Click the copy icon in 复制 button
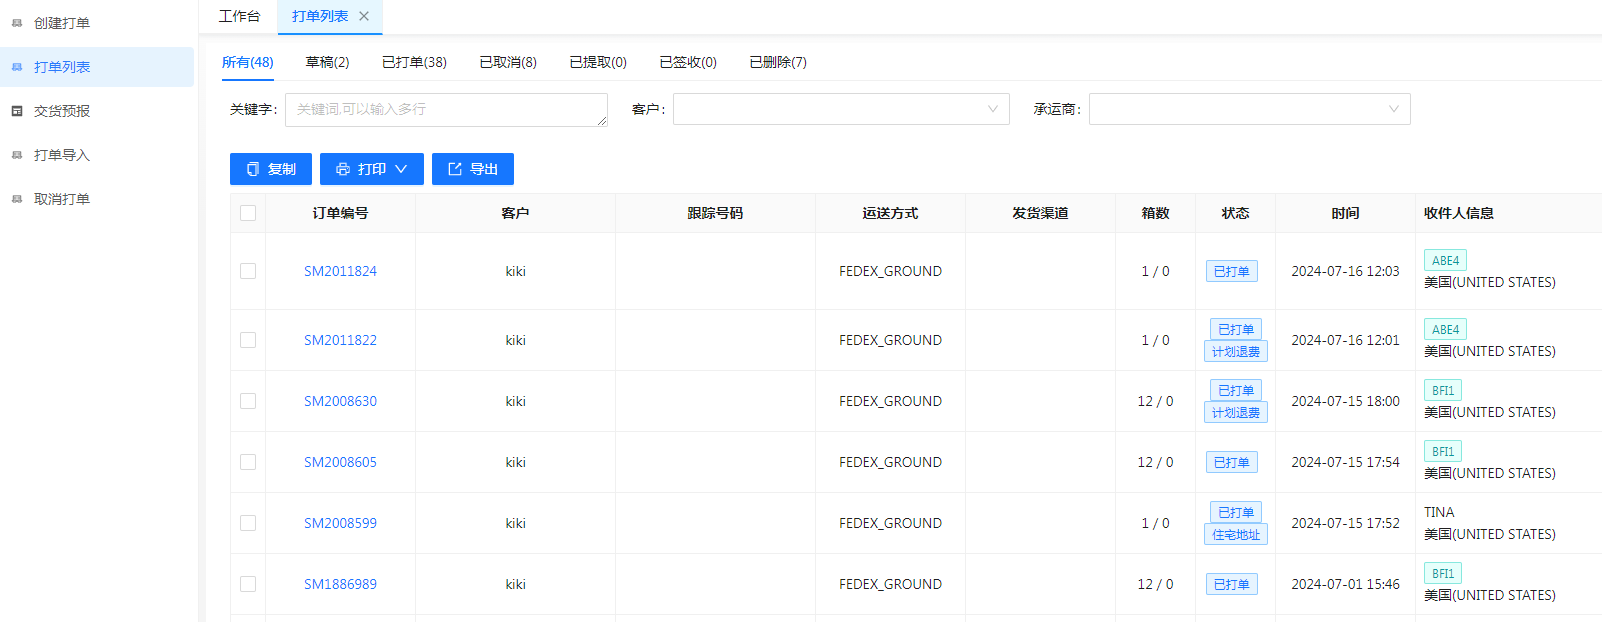This screenshot has width=1602, height=622. tap(253, 169)
